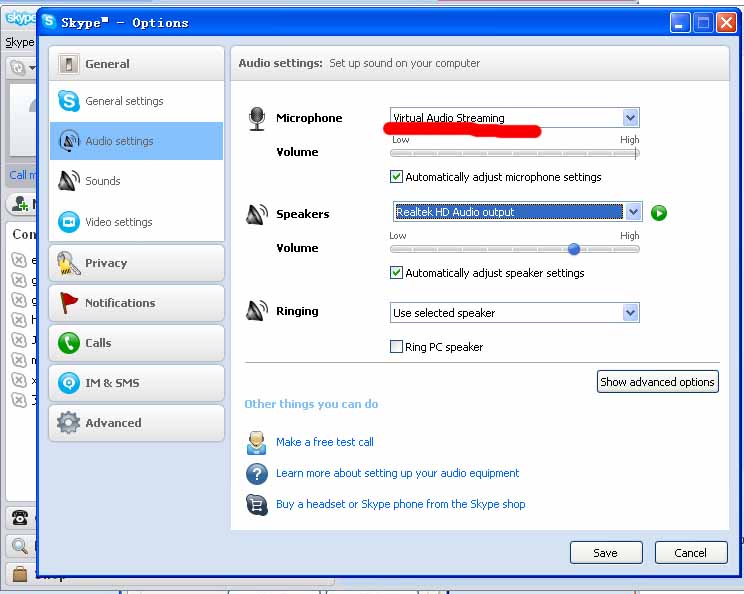The width and height of the screenshot is (744, 594).
Task: Open the Advanced section
Action: (x=136, y=422)
